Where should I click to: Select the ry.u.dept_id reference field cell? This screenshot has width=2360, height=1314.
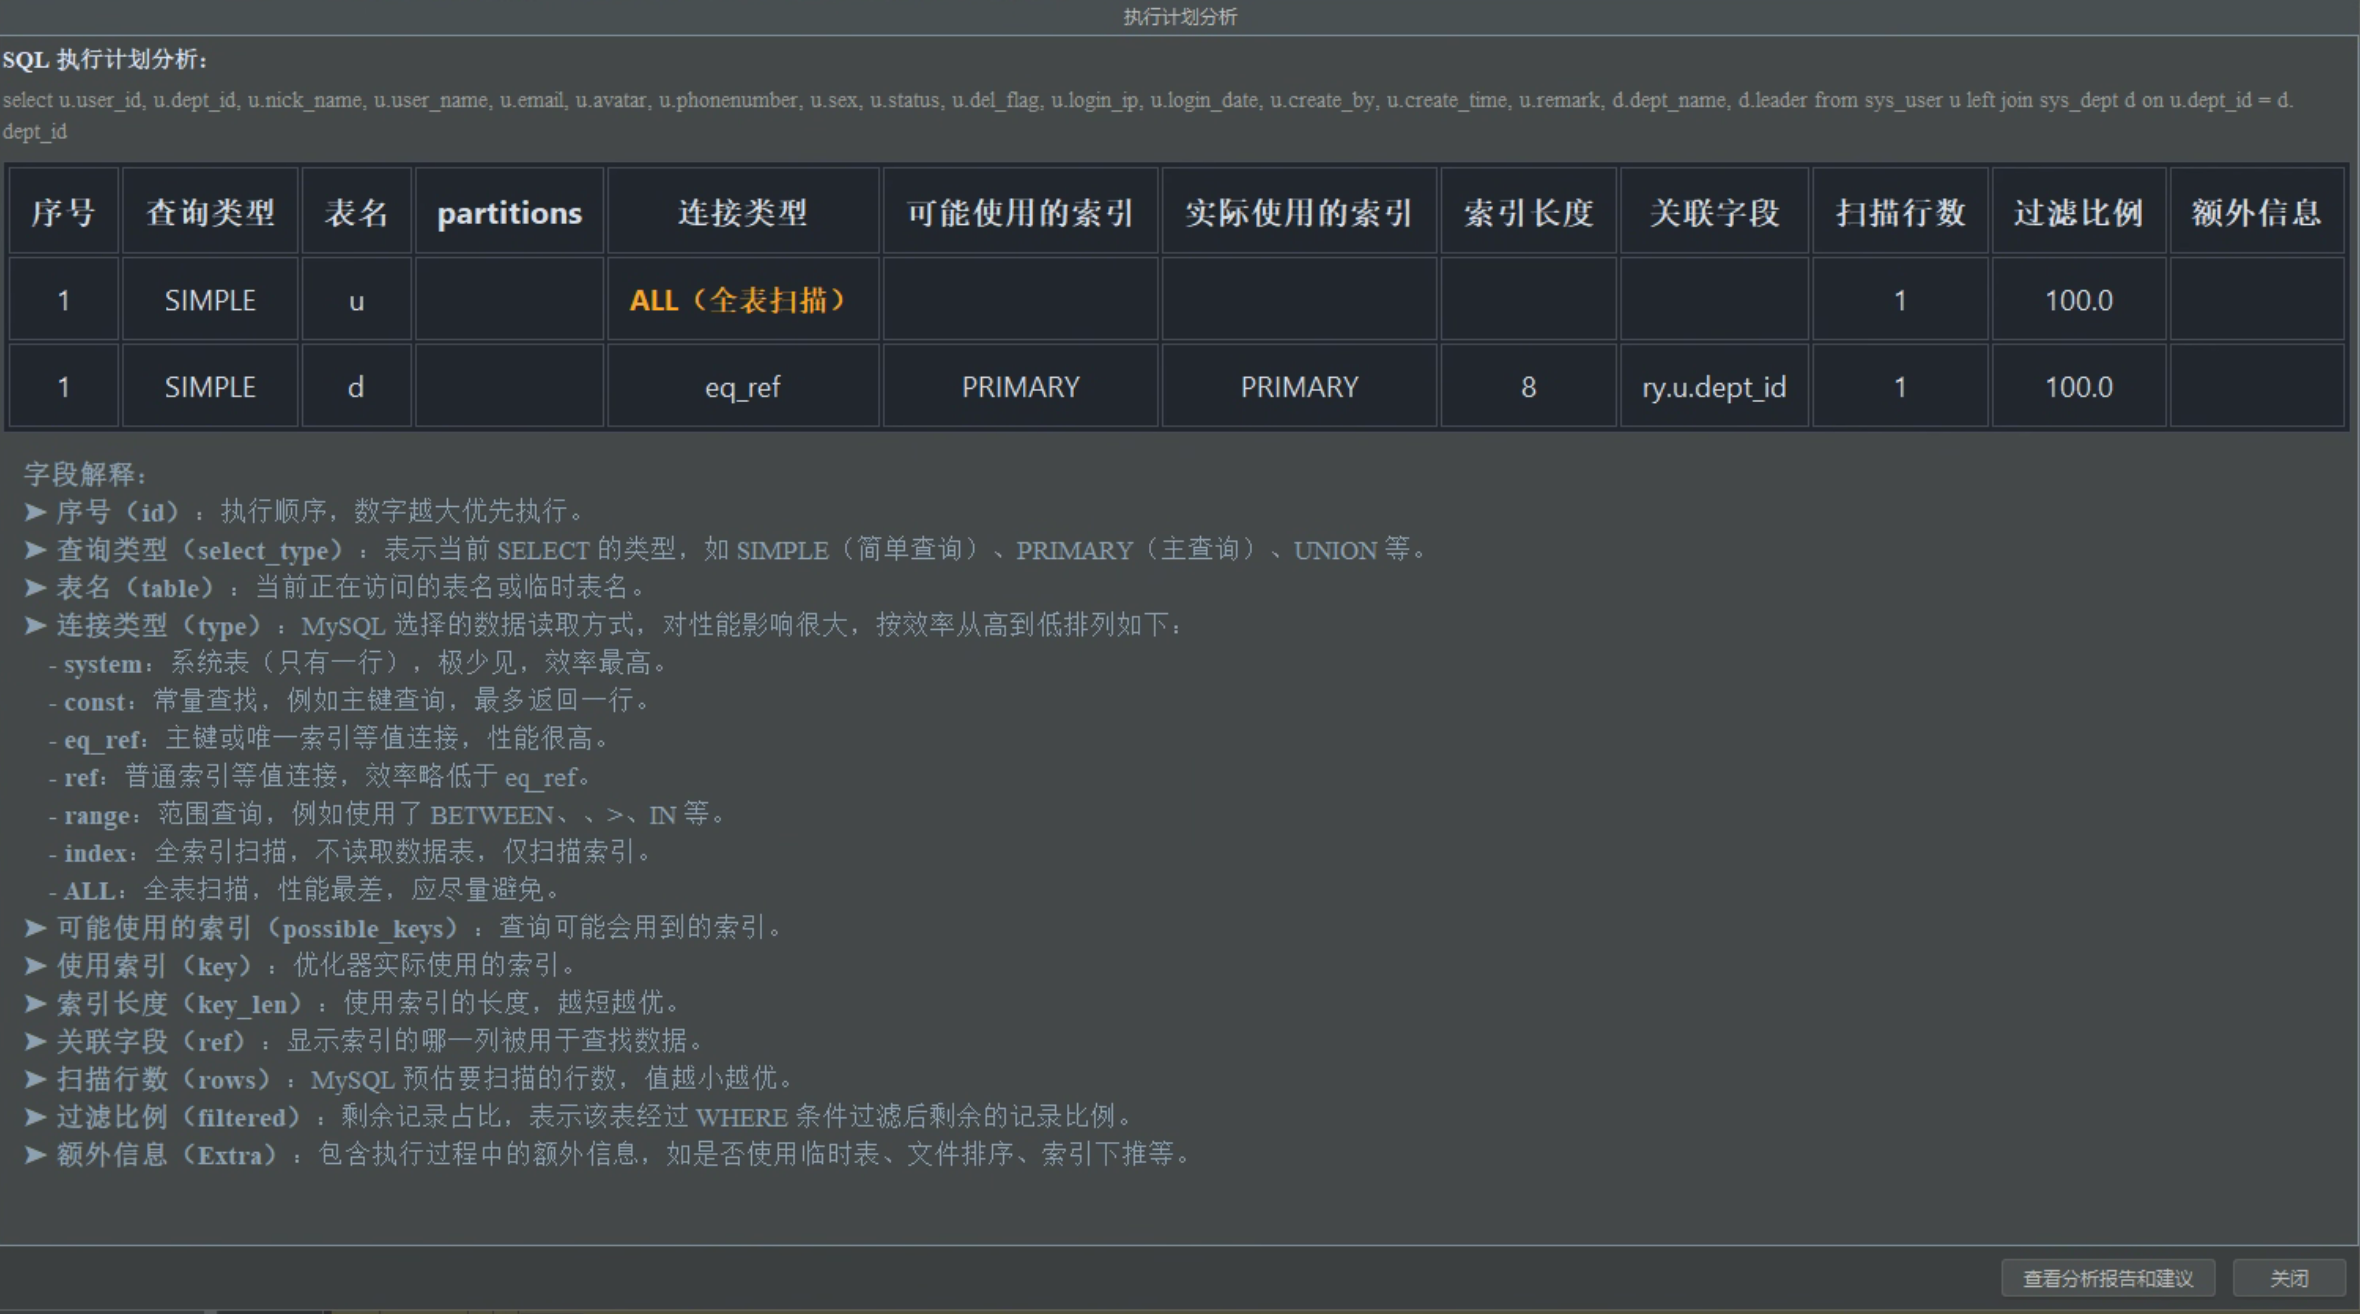coord(1713,386)
